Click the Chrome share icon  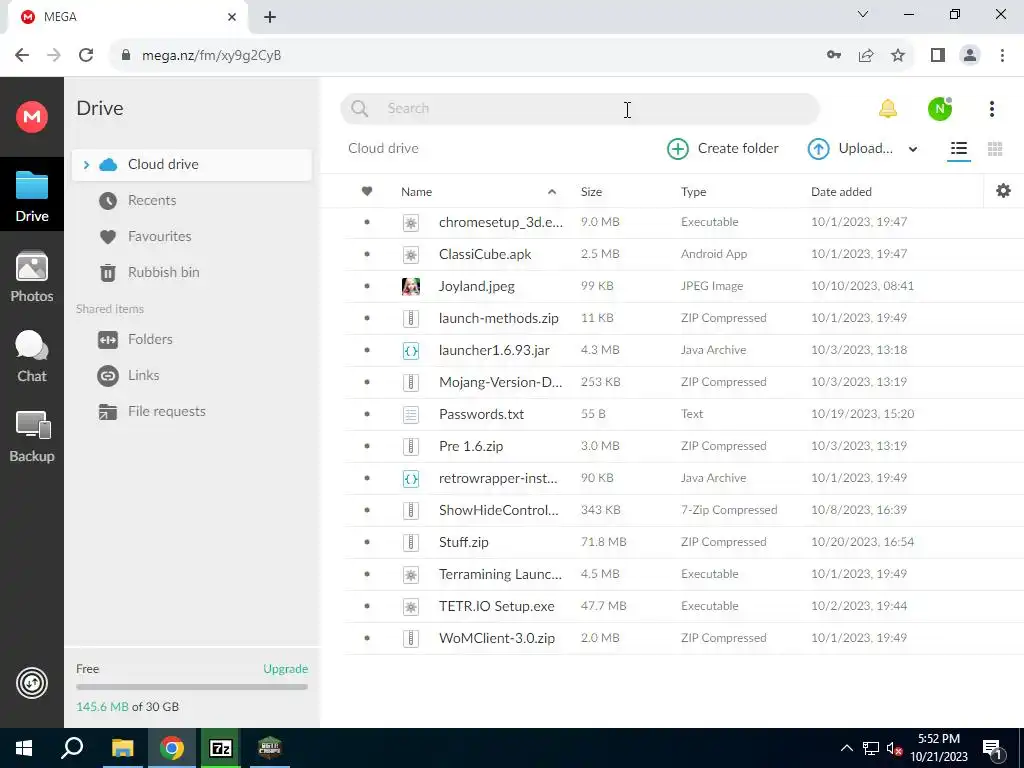(x=866, y=56)
